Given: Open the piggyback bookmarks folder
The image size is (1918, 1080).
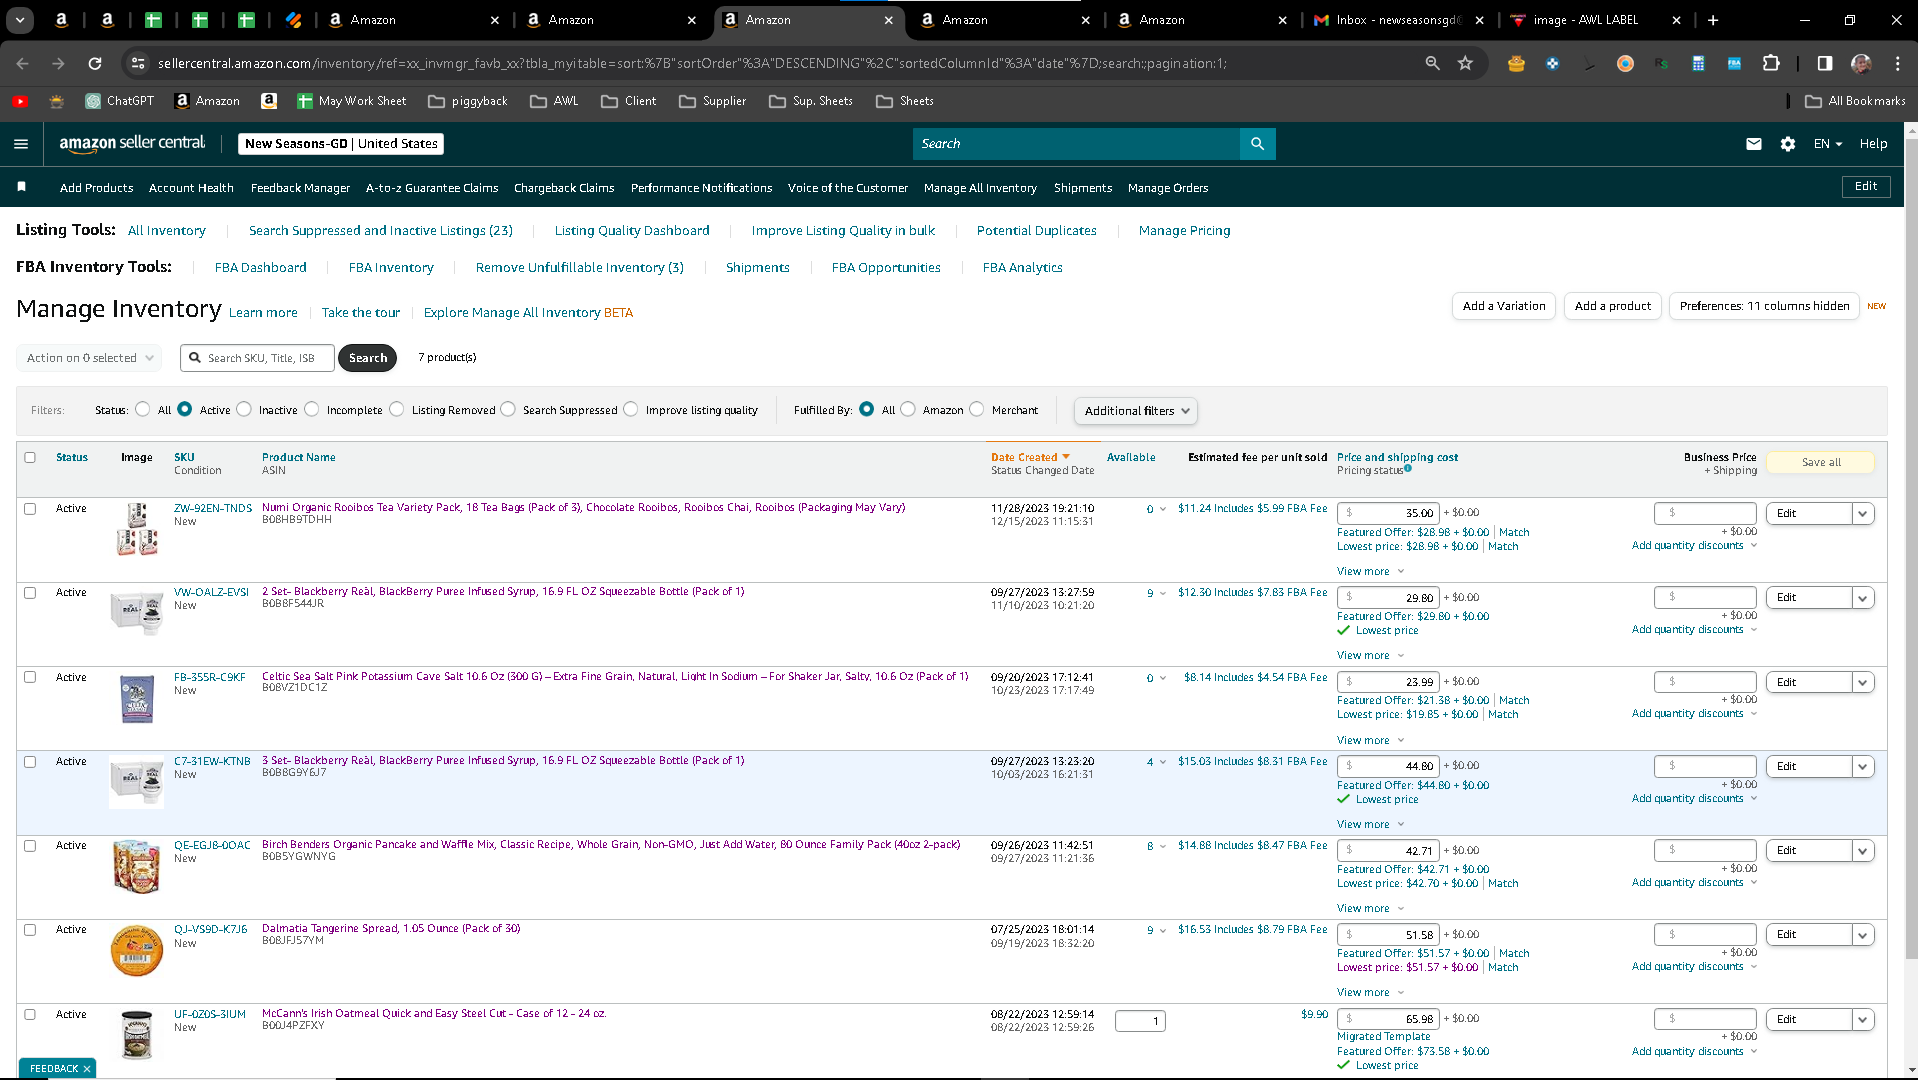Looking at the screenshot, I should [x=467, y=101].
